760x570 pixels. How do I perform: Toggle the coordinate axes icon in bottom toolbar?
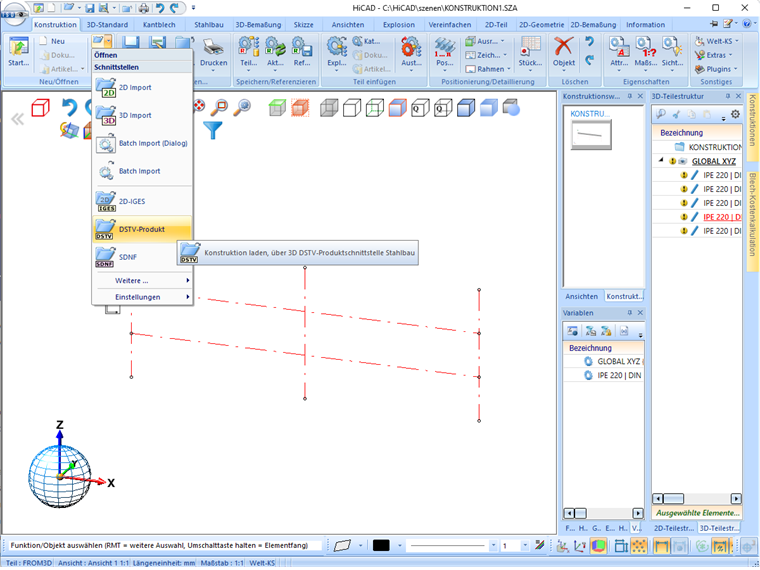pos(580,546)
